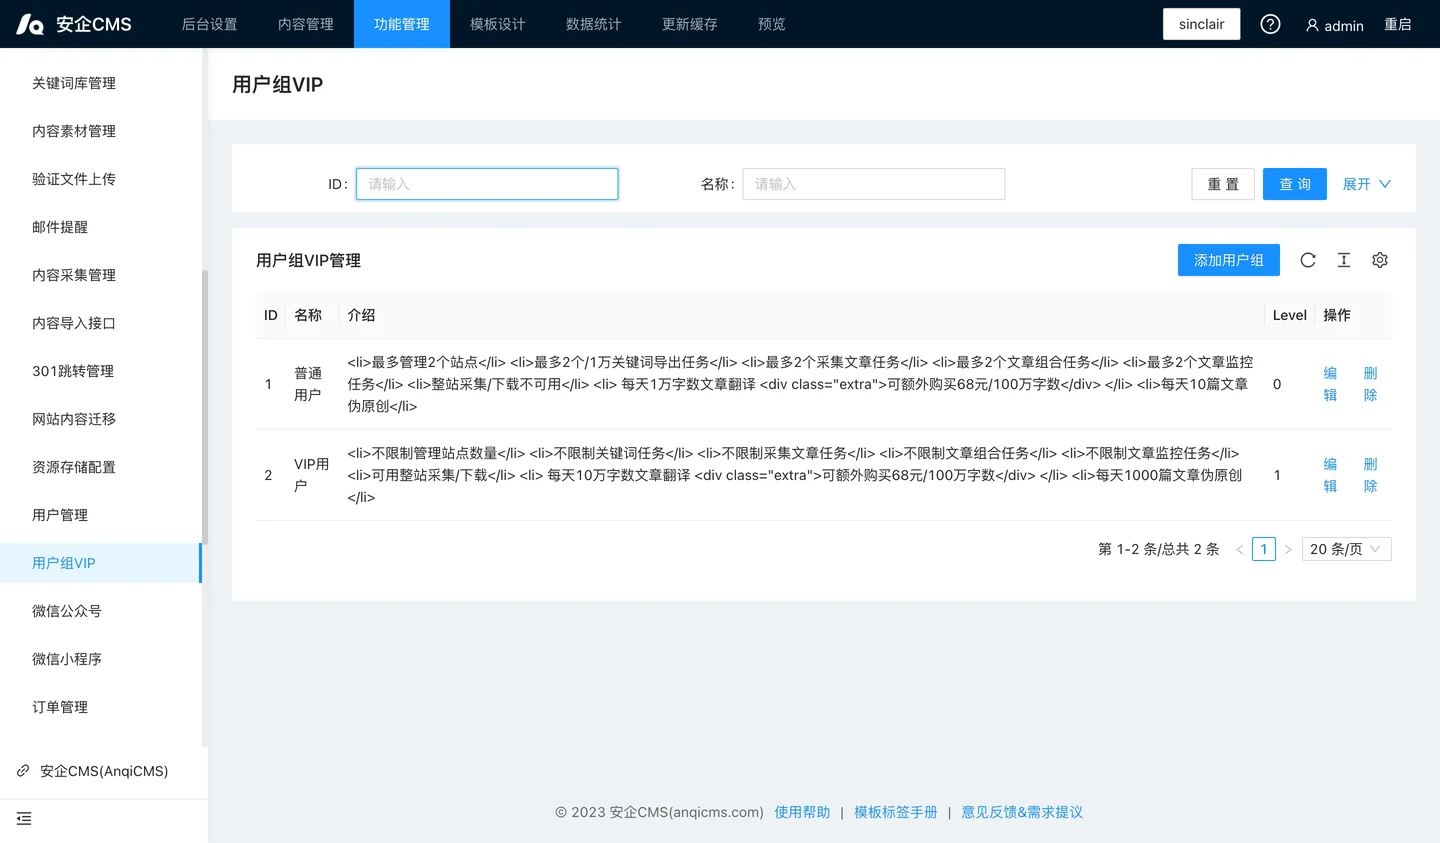This screenshot has height=843, width=1440.
Task: Open the 意见反馈&需求提议 footer link
Action: pyautogui.click(x=1022, y=812)
